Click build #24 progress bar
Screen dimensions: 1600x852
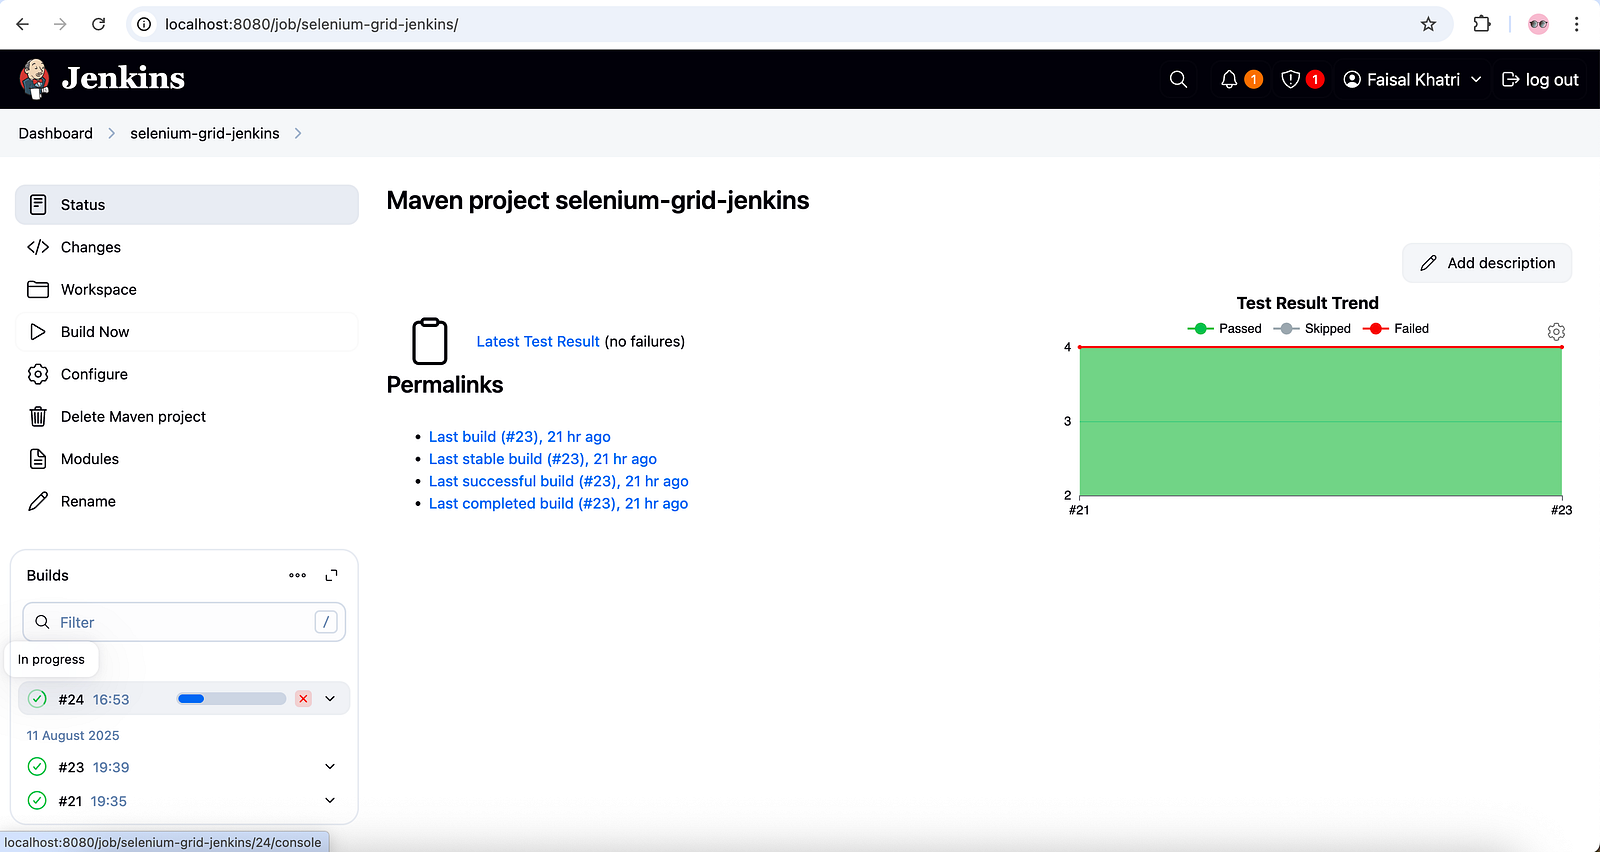point(232,699)
